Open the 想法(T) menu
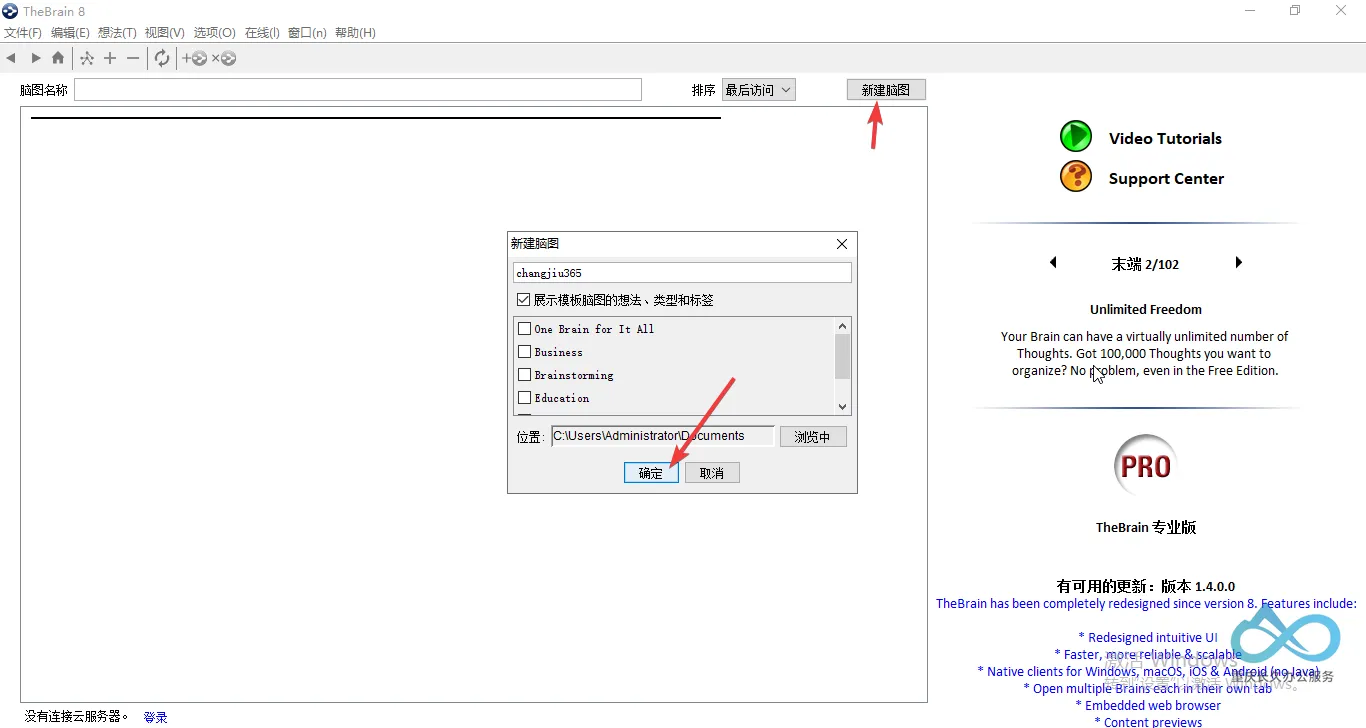Image resolution: width=1366 pixels, height=728 pixels. point(117,33)
